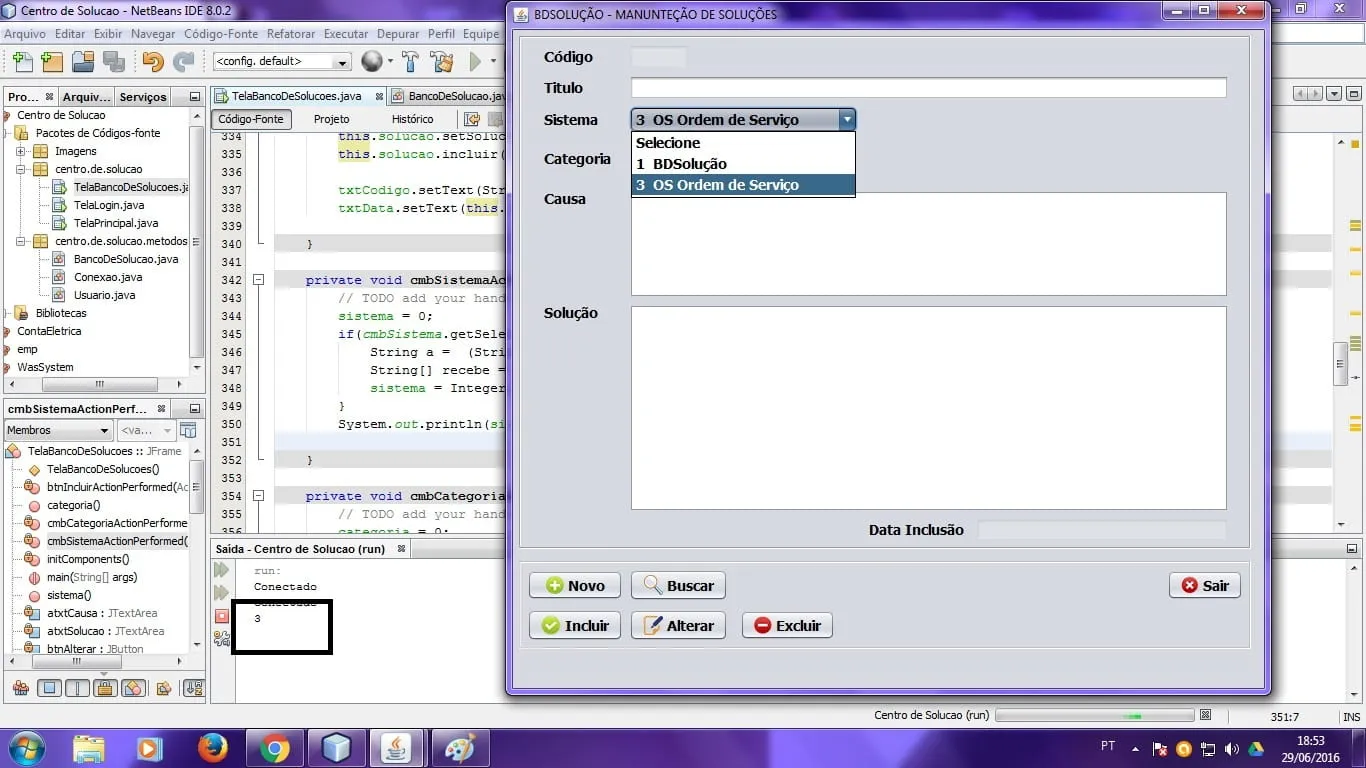Stop the running program in output panel
This screenshot has height=768, width=1366.
pos(222,616)
